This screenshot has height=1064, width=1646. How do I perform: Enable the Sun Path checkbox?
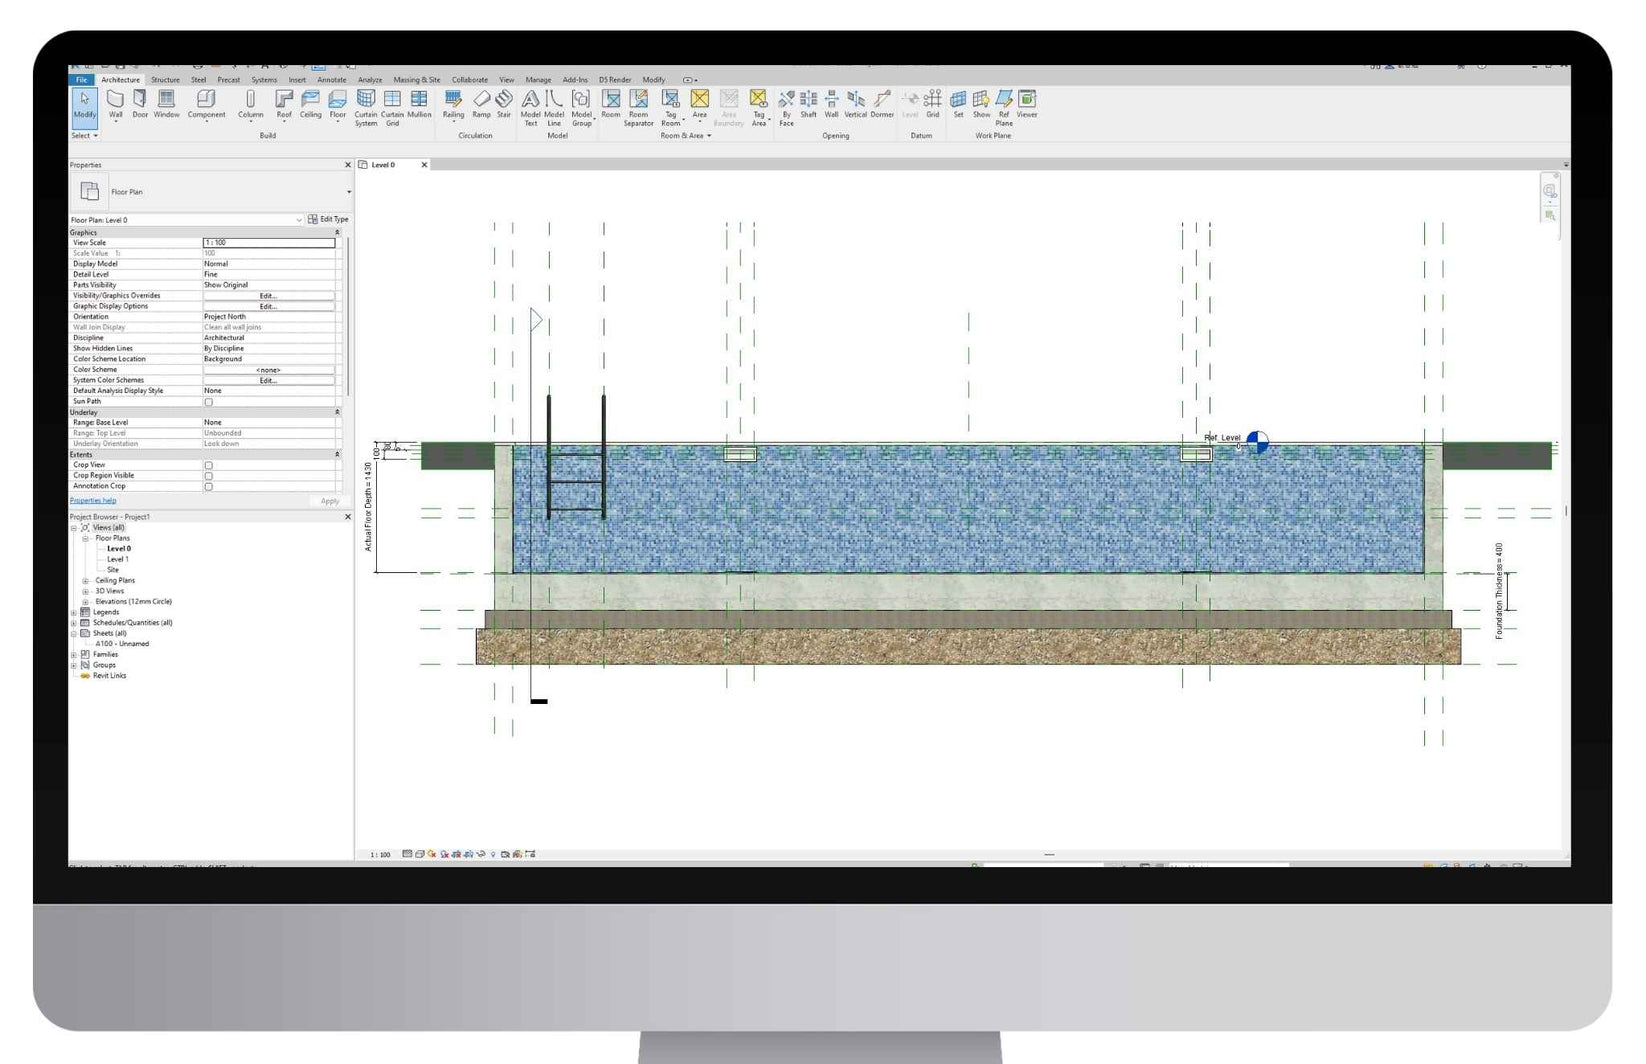tap(208, 401)
